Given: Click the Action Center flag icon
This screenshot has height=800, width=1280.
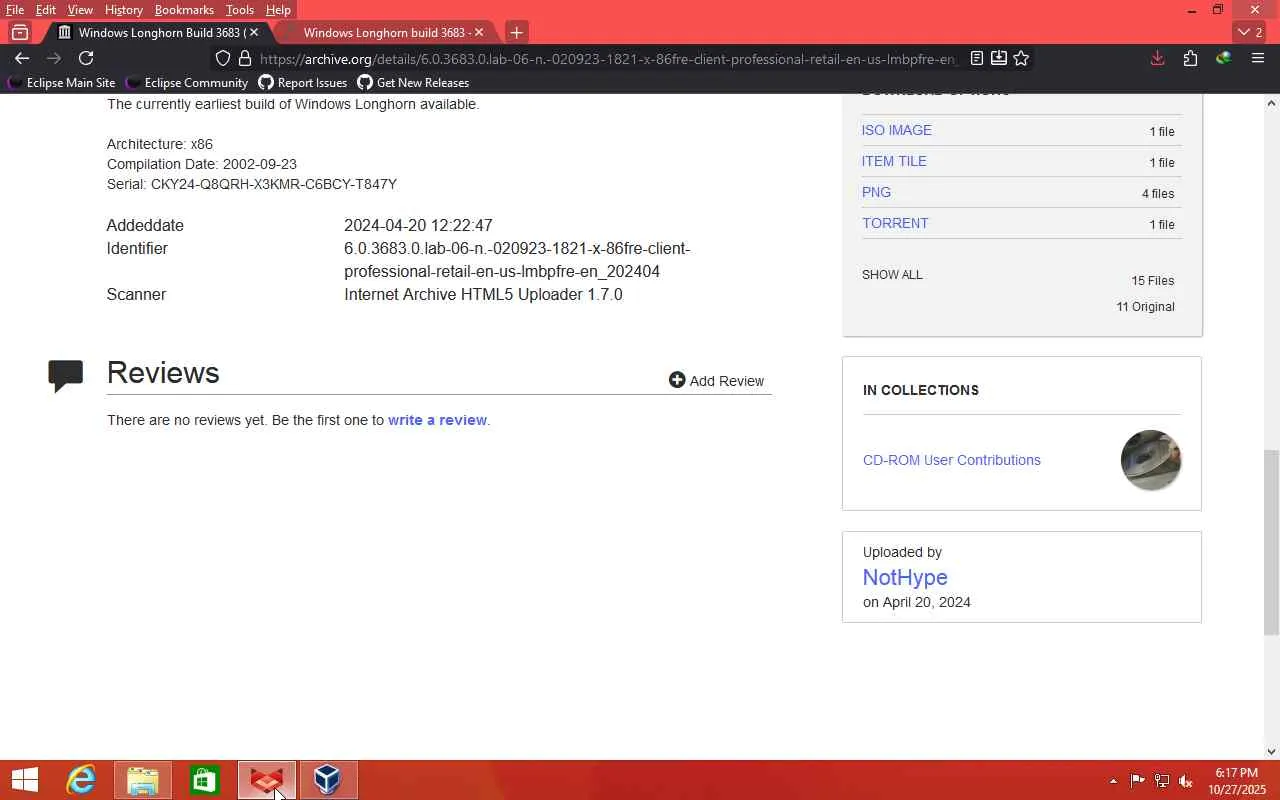Looking at the screenshot, I should click(x=1138, y=781).
